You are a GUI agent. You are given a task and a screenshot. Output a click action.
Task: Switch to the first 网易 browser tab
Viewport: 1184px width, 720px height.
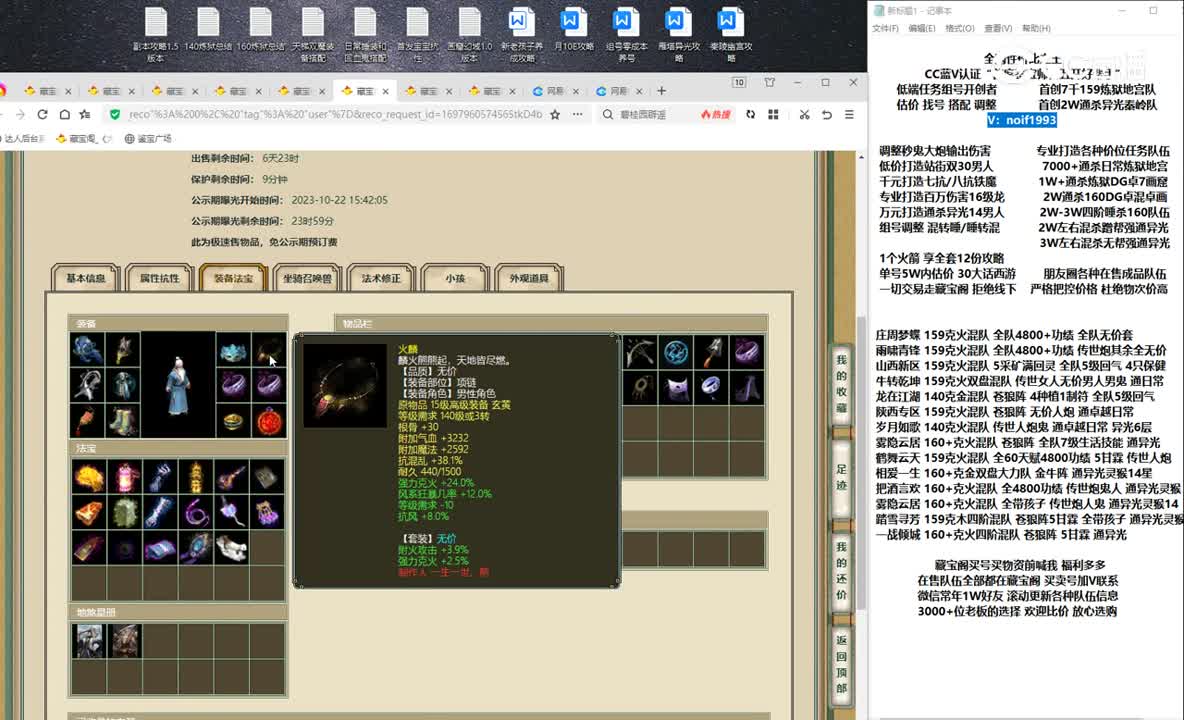555,91
